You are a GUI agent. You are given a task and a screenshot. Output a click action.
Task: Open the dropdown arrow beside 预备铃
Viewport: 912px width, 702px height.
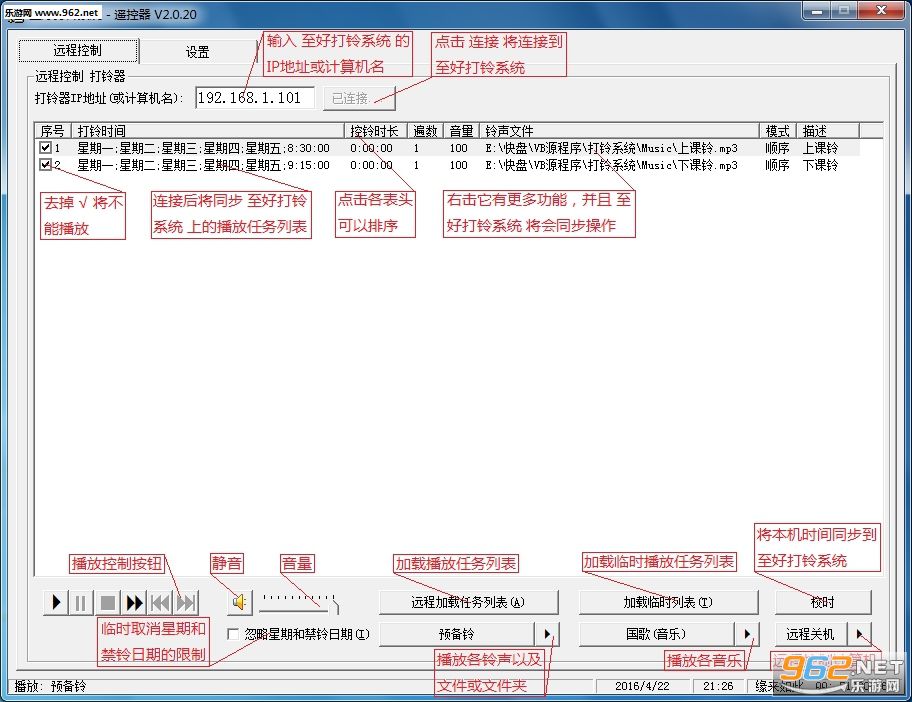pyautogui.click(x=547, y=634)
